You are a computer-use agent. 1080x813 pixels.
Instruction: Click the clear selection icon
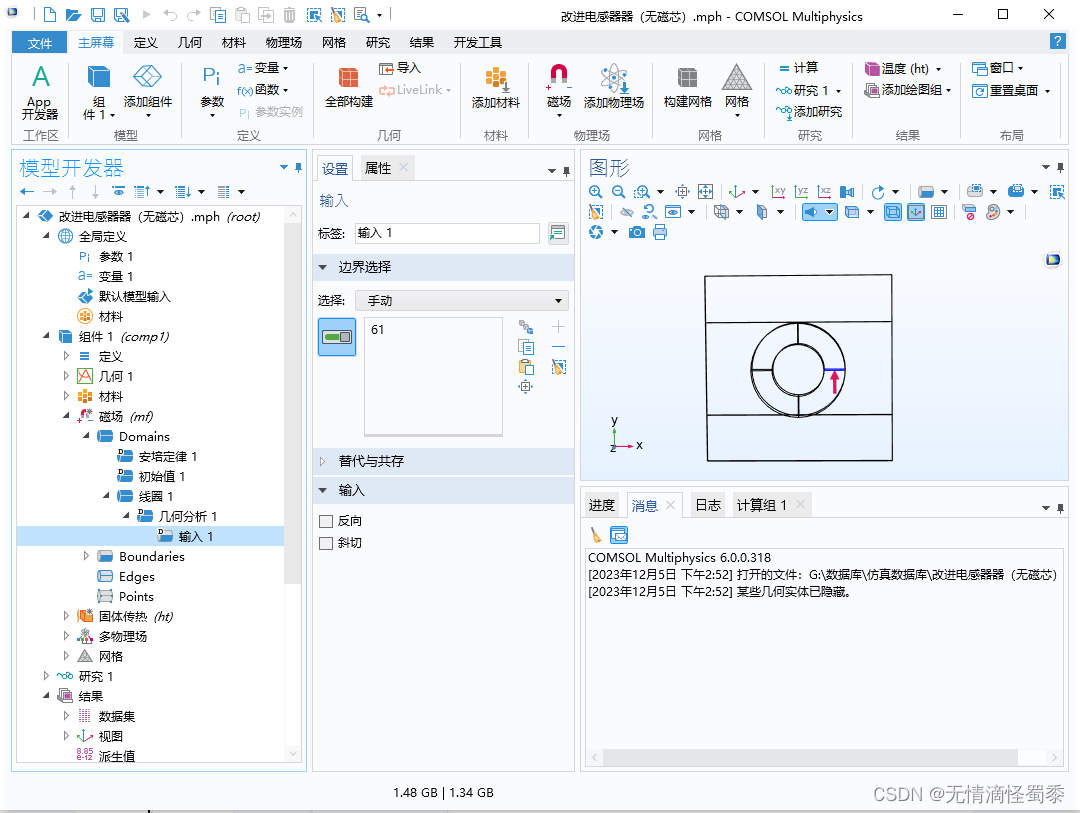click(x=559, y=367)
